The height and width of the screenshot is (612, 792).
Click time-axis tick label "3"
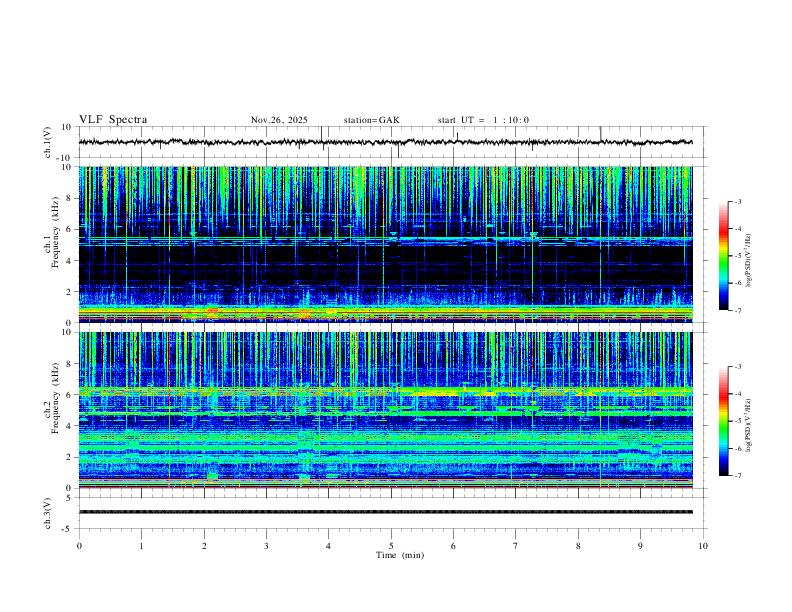pyautogui.click(x=266, y=546)
